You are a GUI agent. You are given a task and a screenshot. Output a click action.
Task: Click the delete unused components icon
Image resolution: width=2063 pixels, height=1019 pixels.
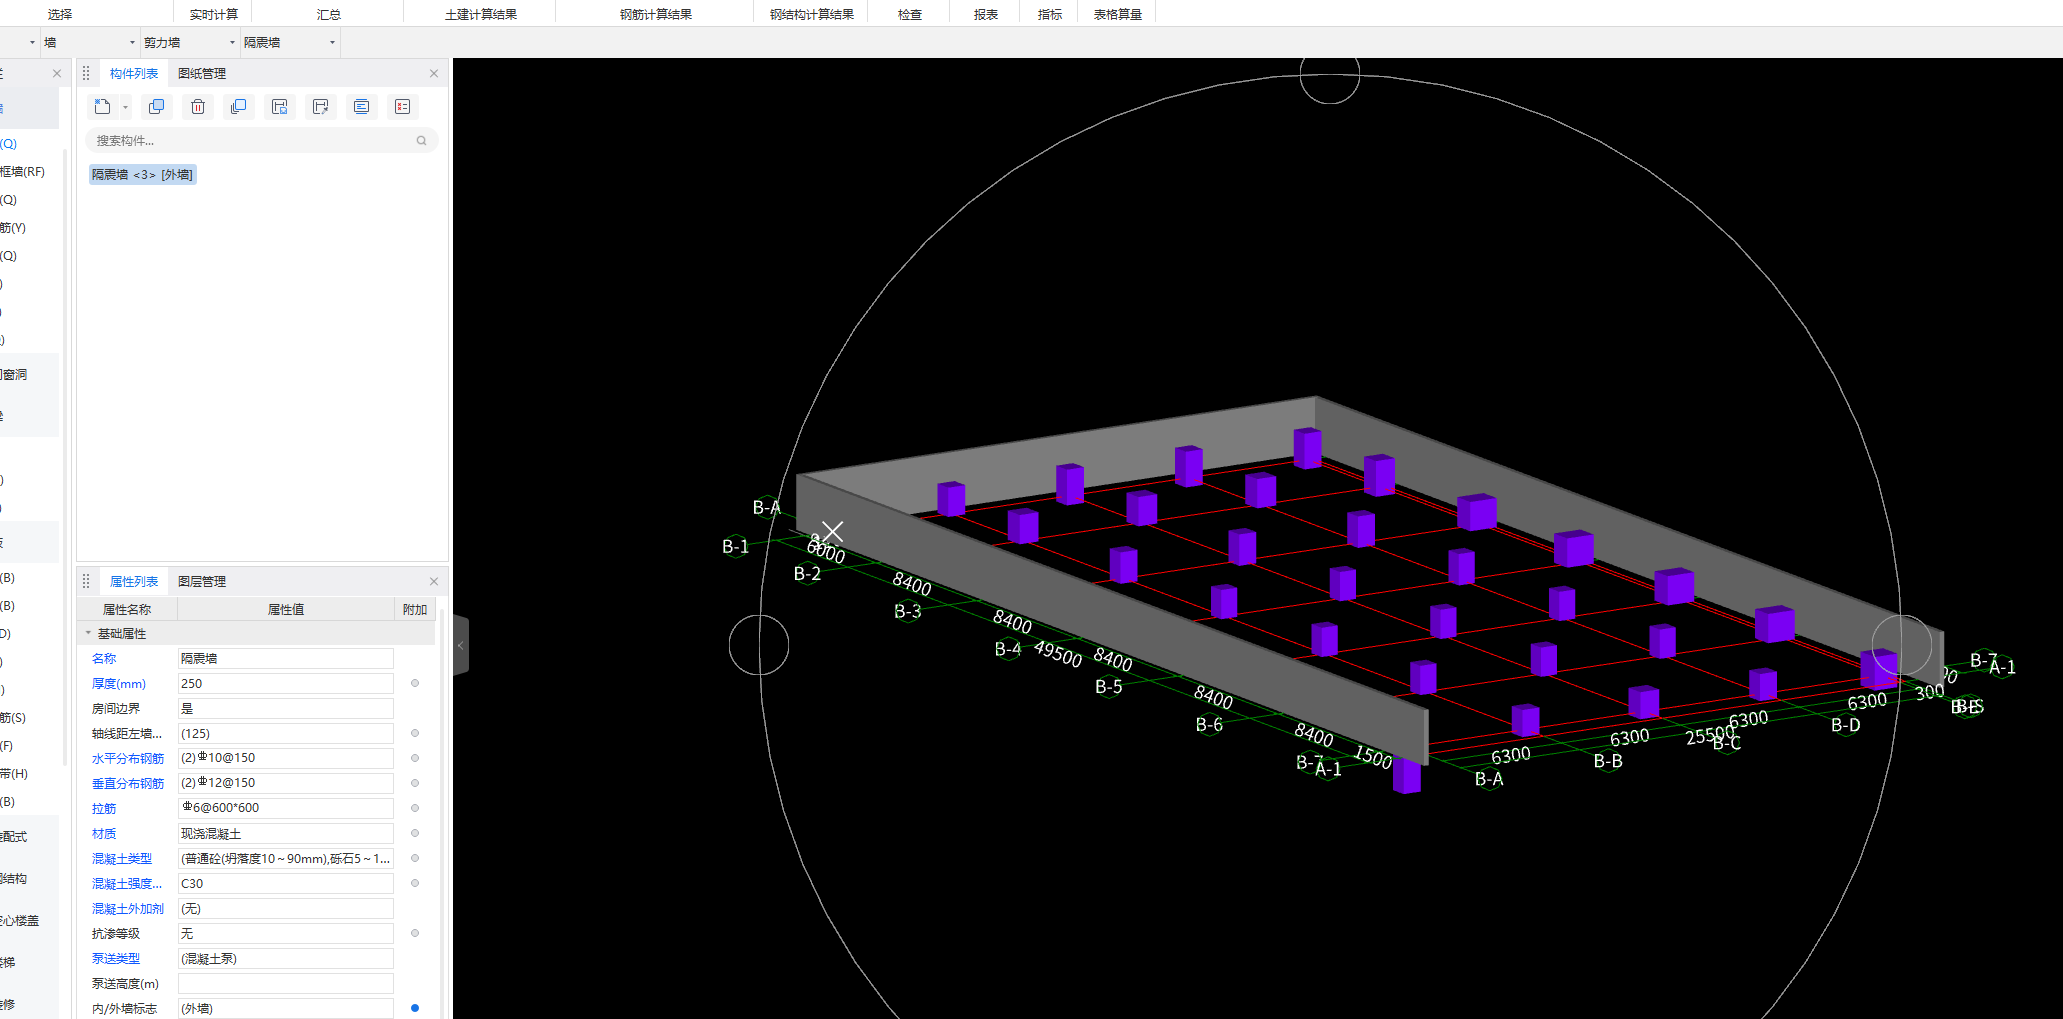(x=402, y=107)
